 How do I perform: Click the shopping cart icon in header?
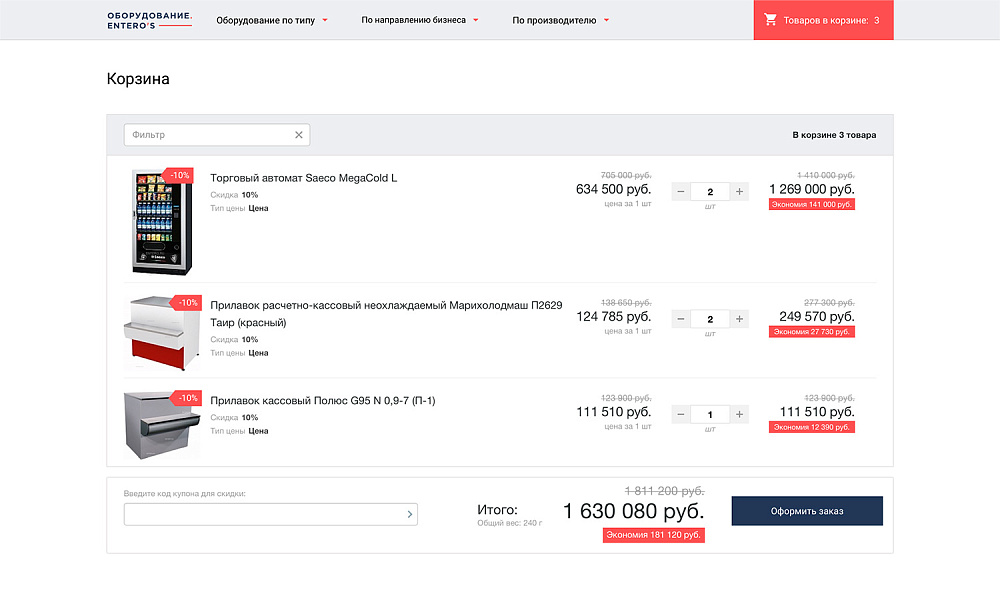[x=770, y=20]
